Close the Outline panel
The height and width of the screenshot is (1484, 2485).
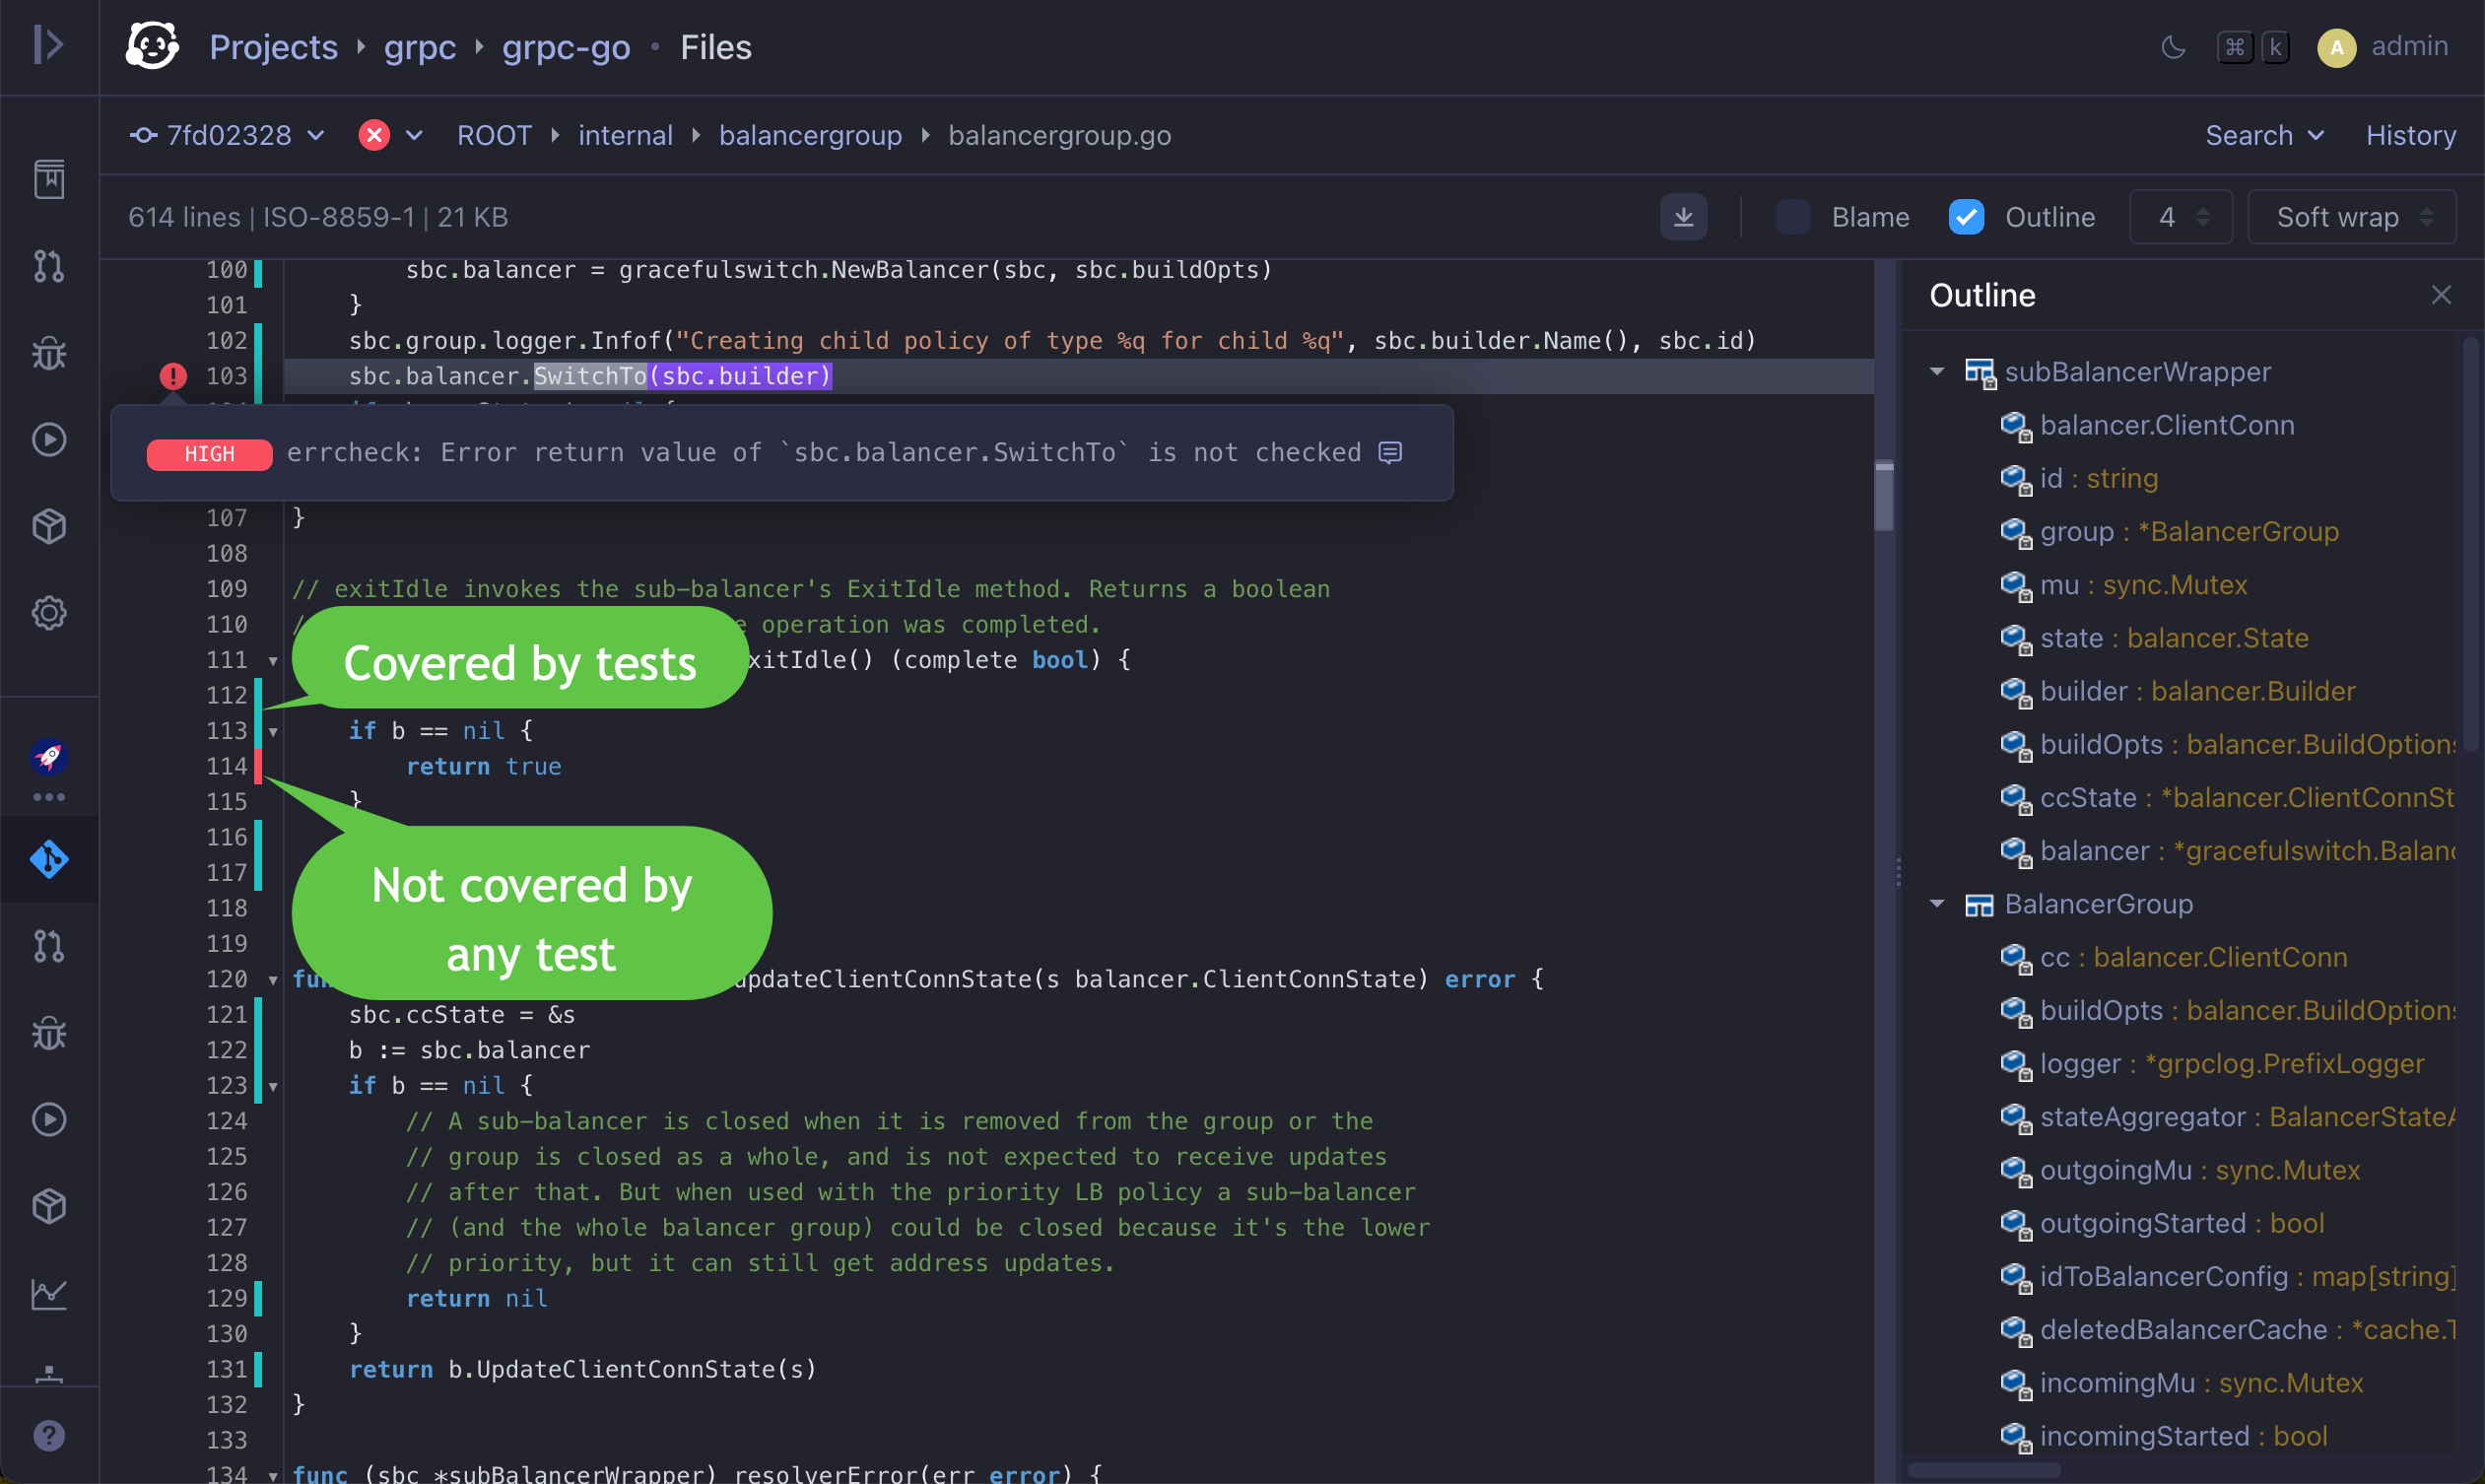(2441, 294)
